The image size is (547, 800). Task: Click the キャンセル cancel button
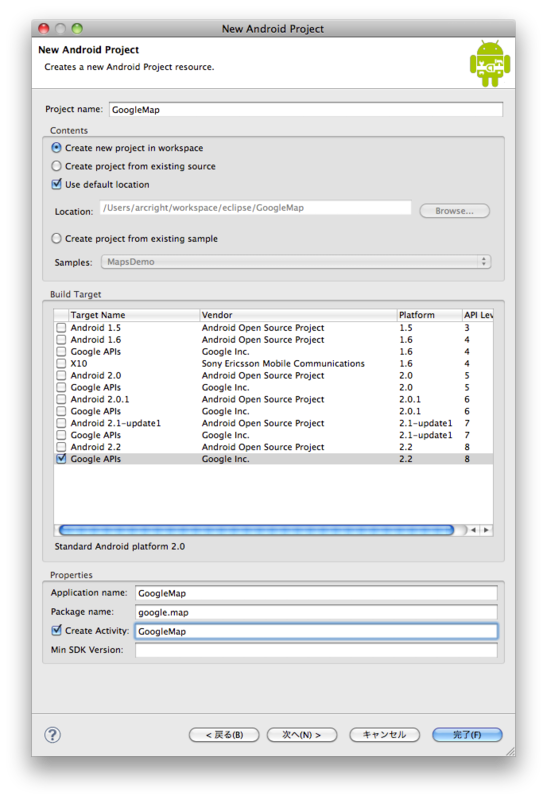[384, 735]
